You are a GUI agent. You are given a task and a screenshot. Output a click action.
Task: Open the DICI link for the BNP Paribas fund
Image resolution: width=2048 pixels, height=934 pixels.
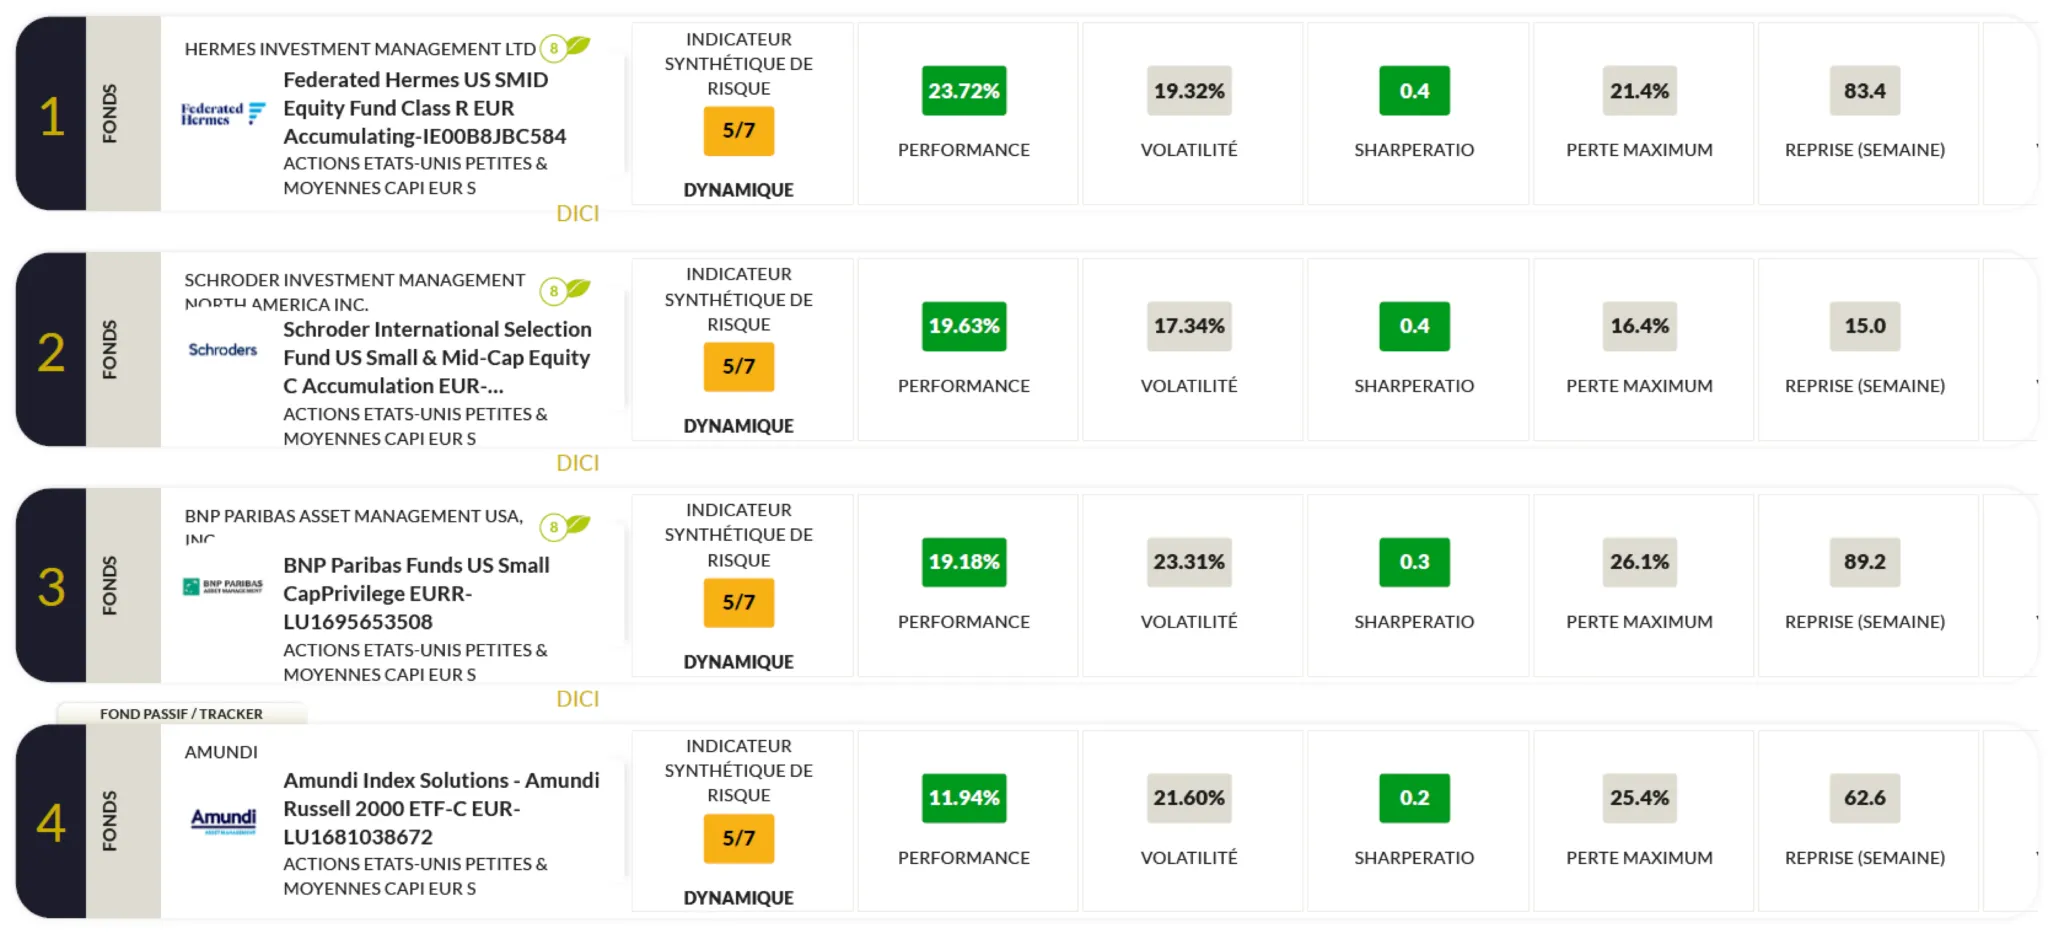tap(577, 699)
